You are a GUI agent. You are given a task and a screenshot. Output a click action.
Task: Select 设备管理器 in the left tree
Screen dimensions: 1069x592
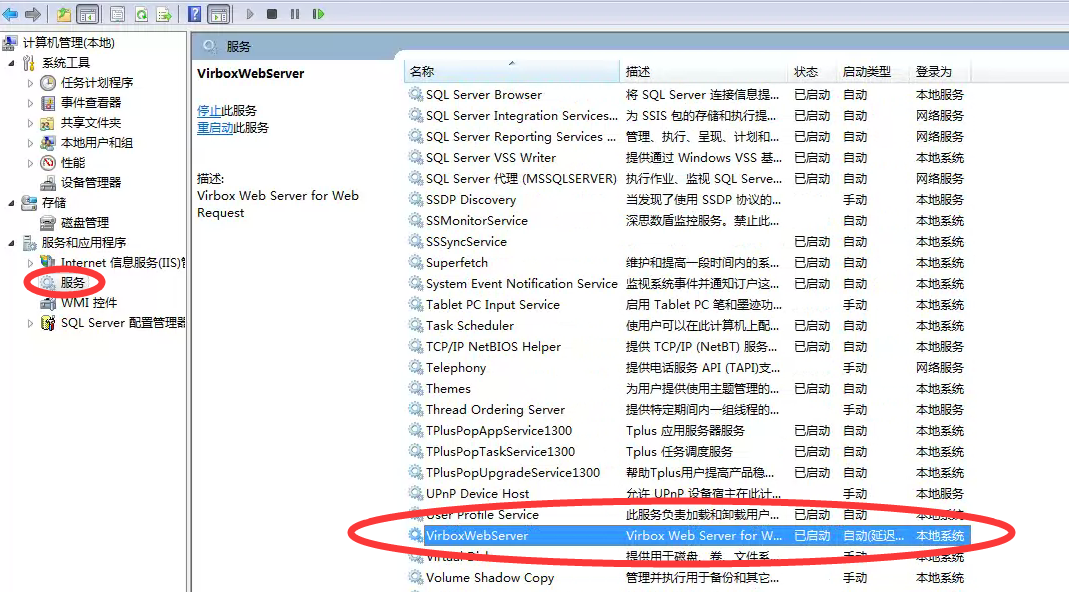(x=90, y=183)
